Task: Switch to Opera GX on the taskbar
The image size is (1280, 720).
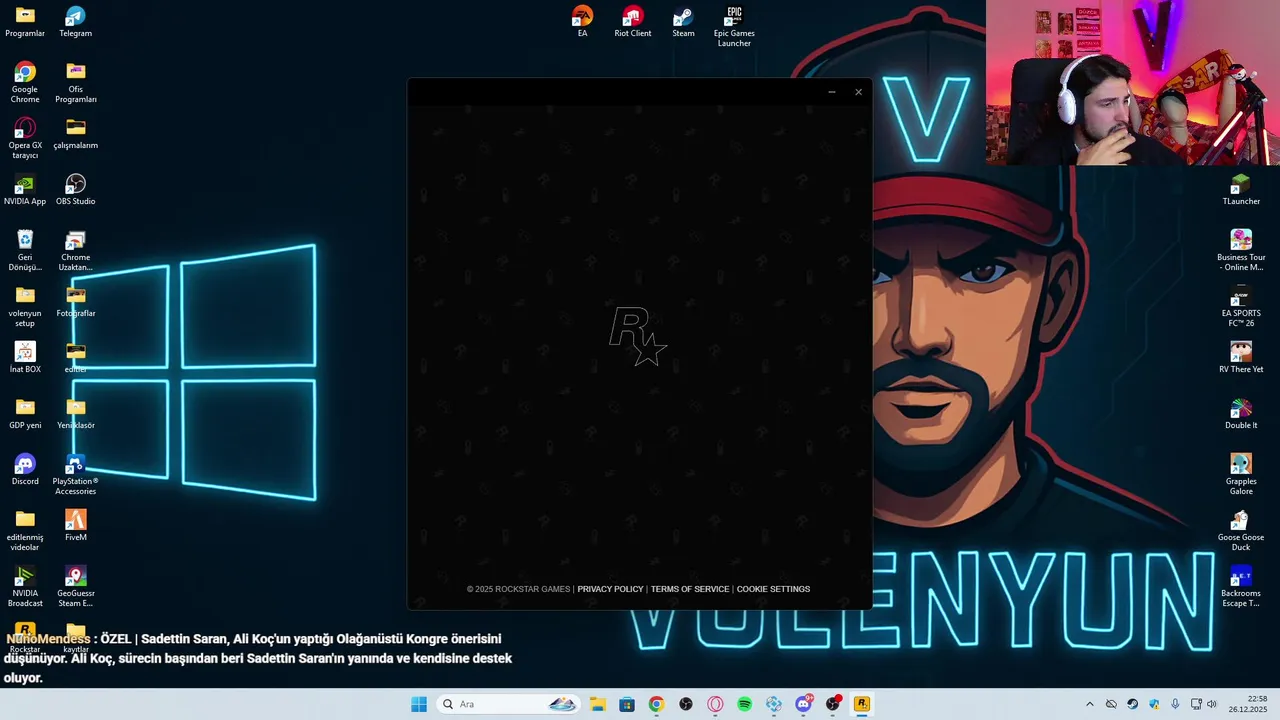Action: tap(715, 704)
